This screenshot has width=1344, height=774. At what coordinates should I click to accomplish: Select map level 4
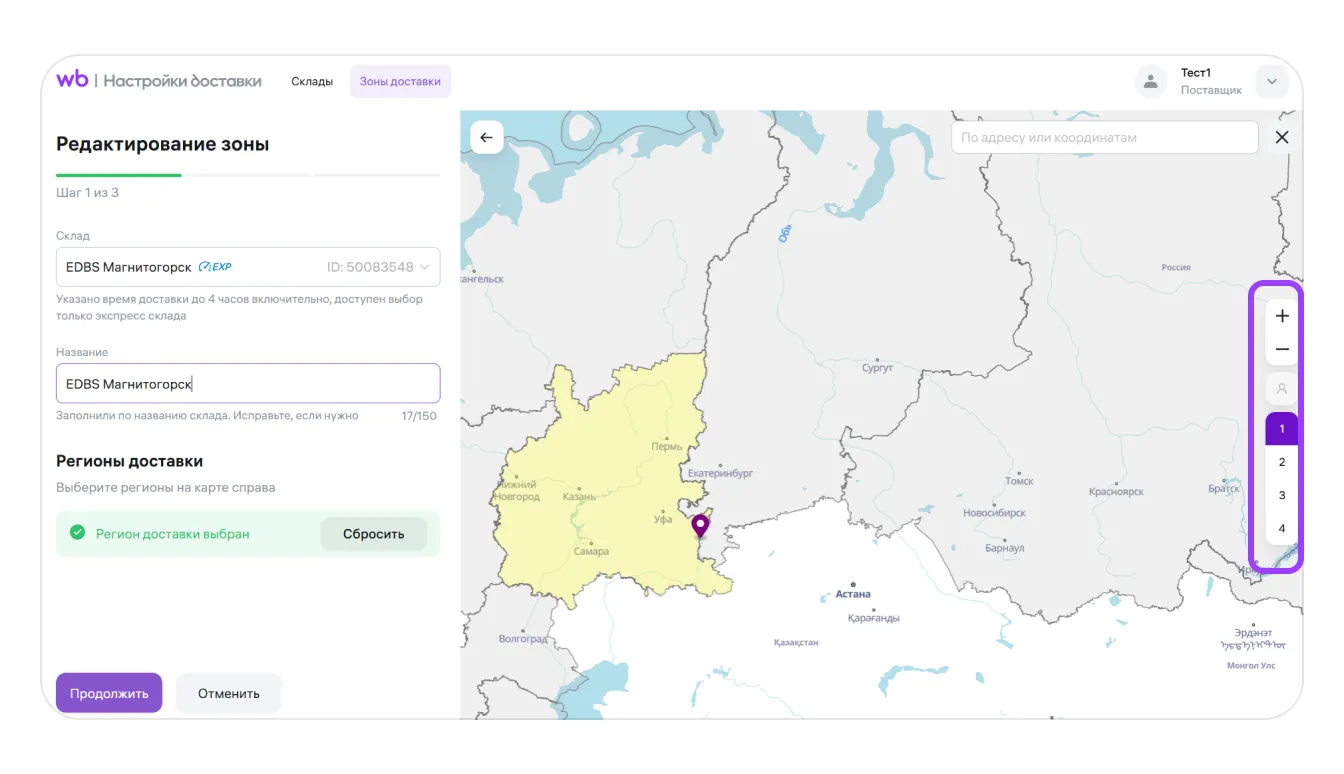1282,528
